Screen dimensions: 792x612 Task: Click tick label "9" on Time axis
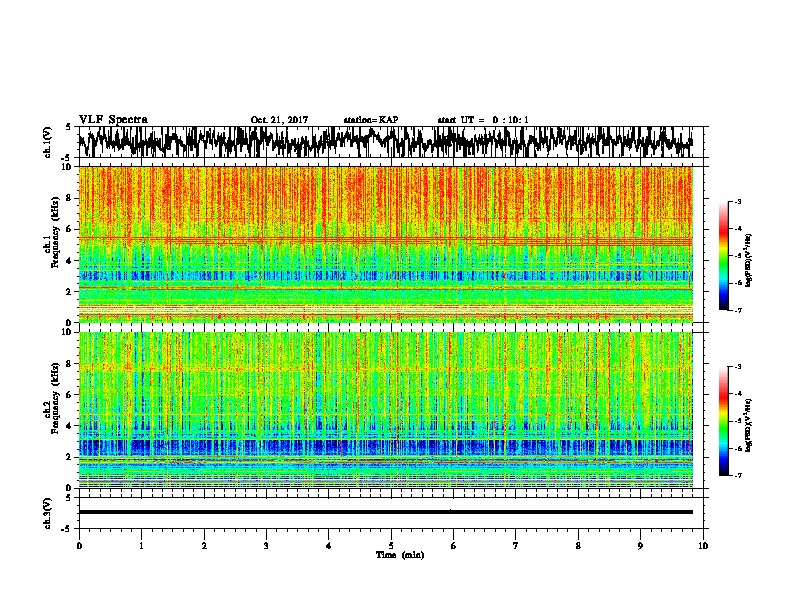(x=640, y=546)
